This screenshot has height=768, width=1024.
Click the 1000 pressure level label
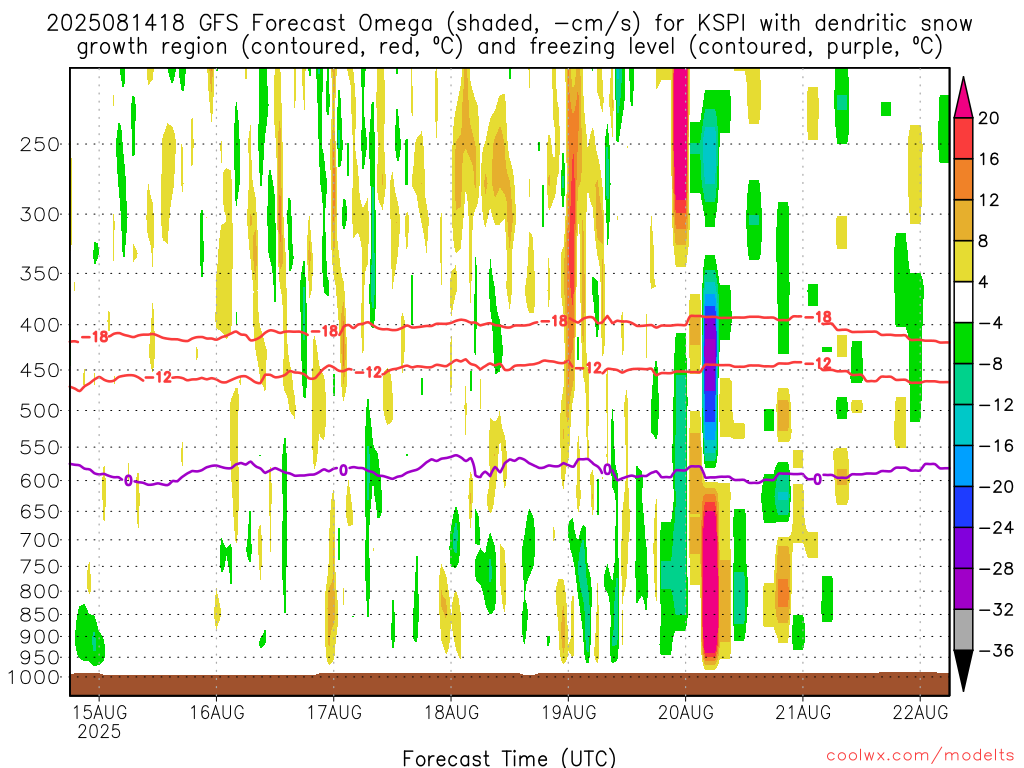(34, 677)
